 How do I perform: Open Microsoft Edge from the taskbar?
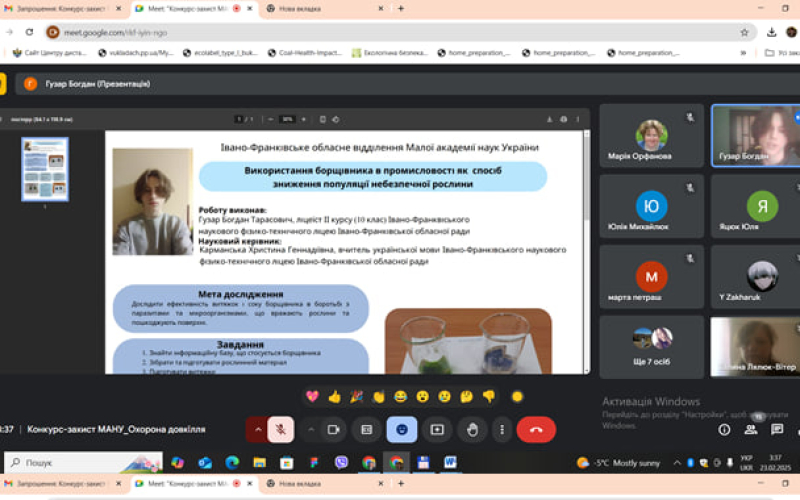coord(232,463)
